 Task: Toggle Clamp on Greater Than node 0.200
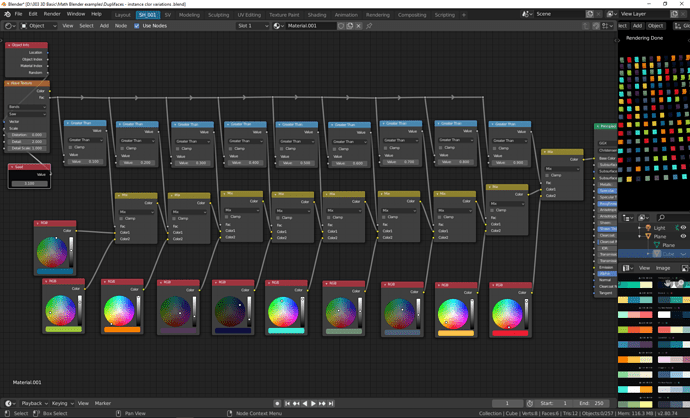pyautogui.click(x=123, y=148)
